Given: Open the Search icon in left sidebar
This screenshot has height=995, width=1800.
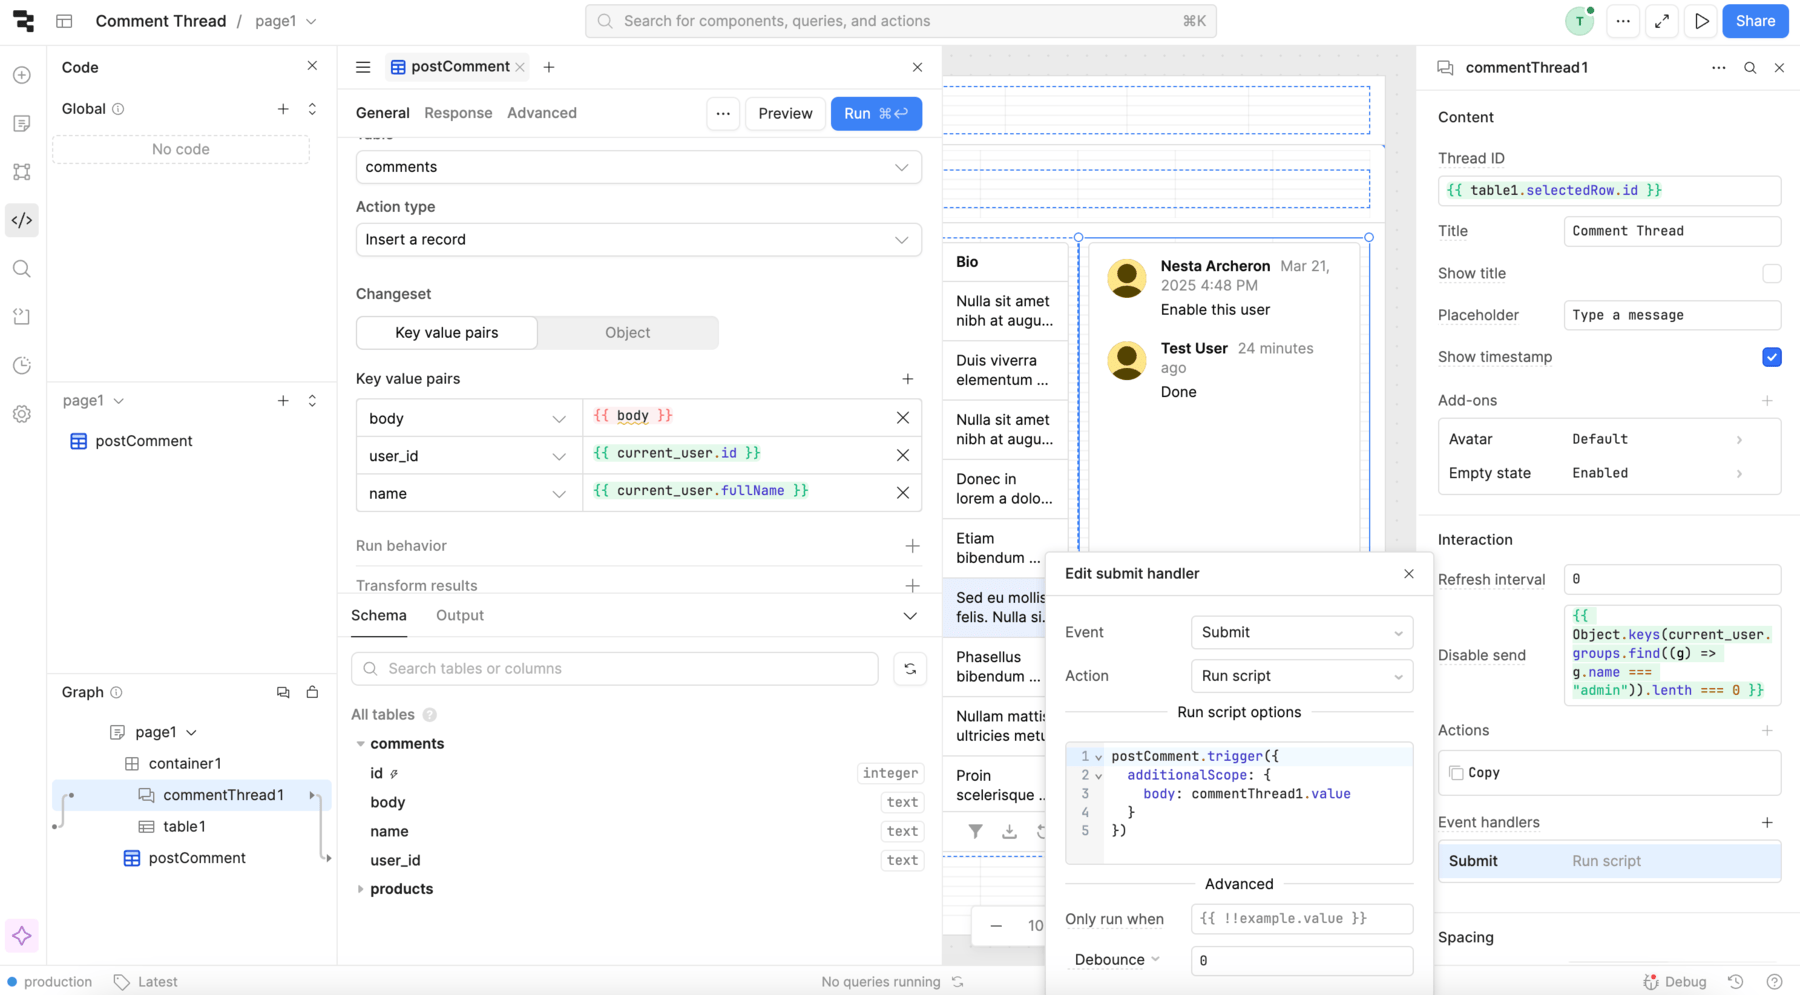Looking at the screenshot, I should (x=22, y=268).
